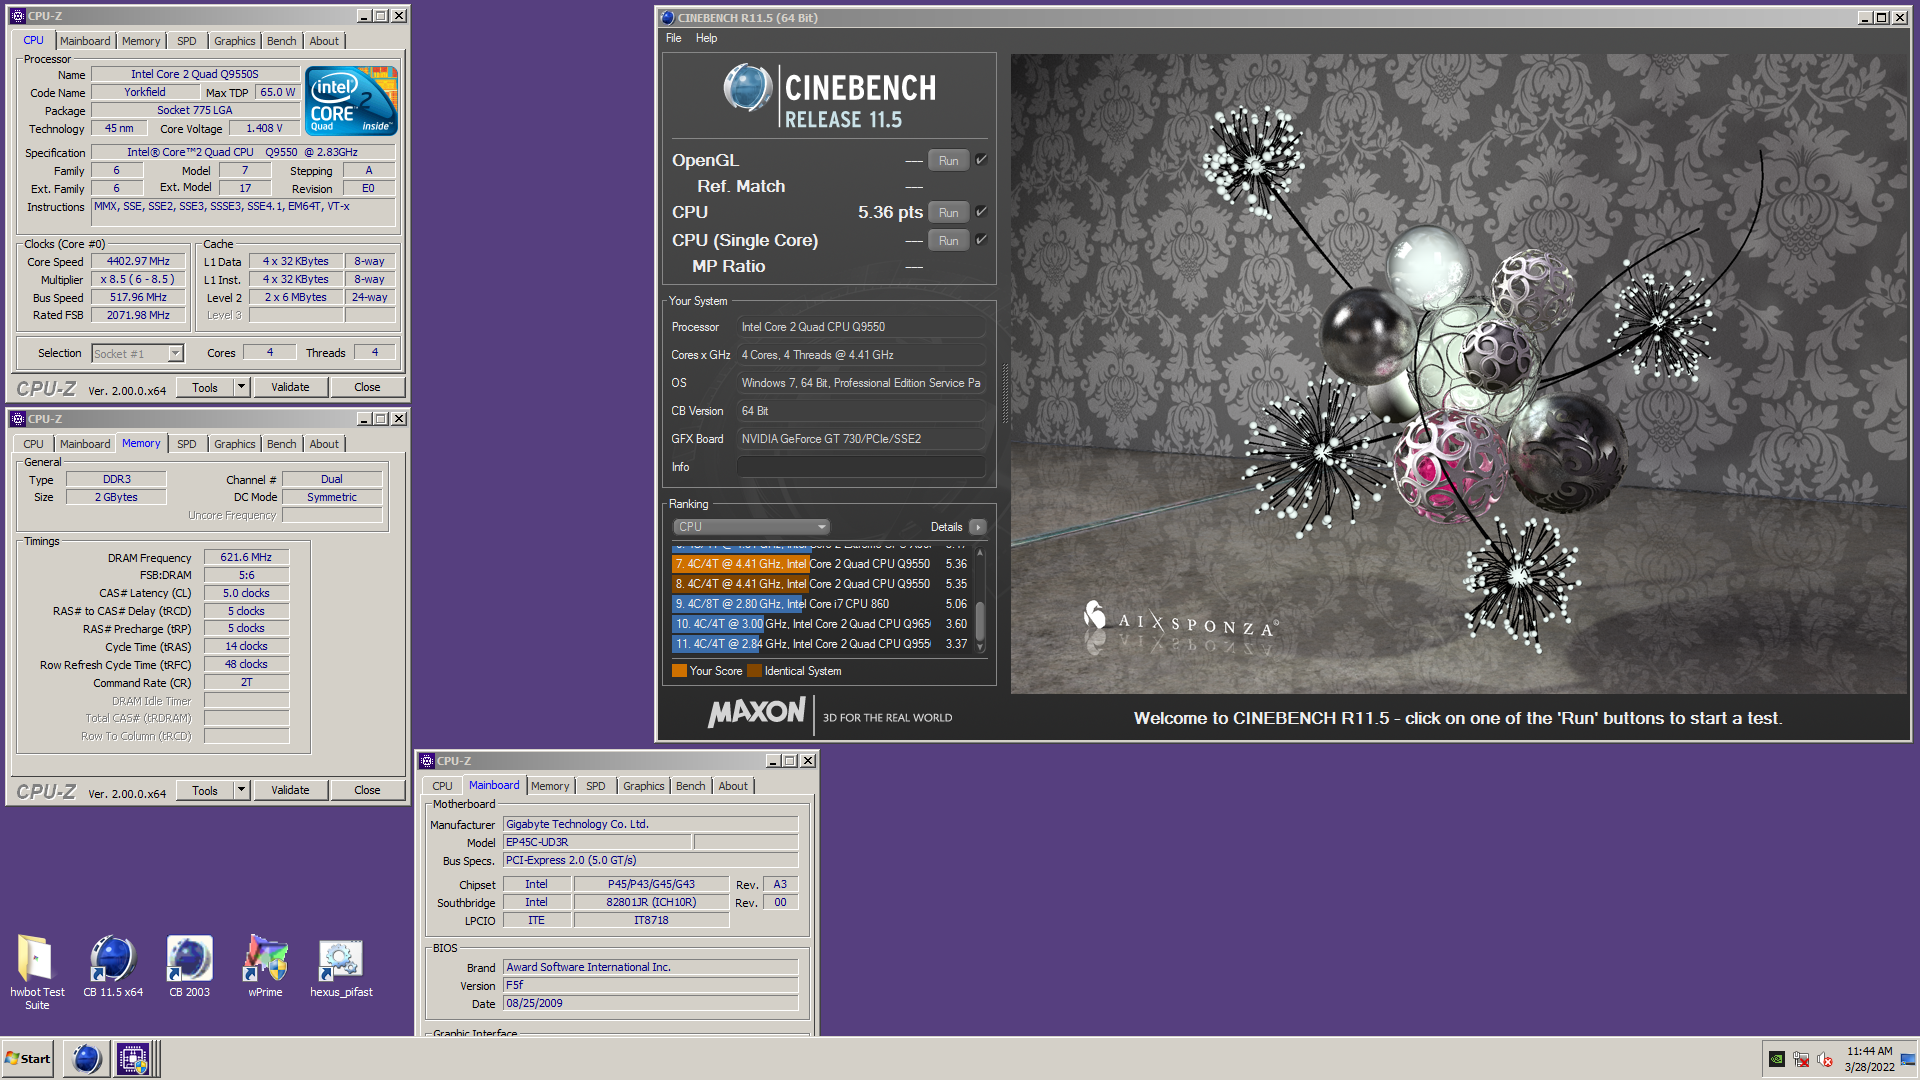The height and width of the screenshot is (1080, 1920).
Task: Run the CPU benchmark
Action: [x=948, y=212]
